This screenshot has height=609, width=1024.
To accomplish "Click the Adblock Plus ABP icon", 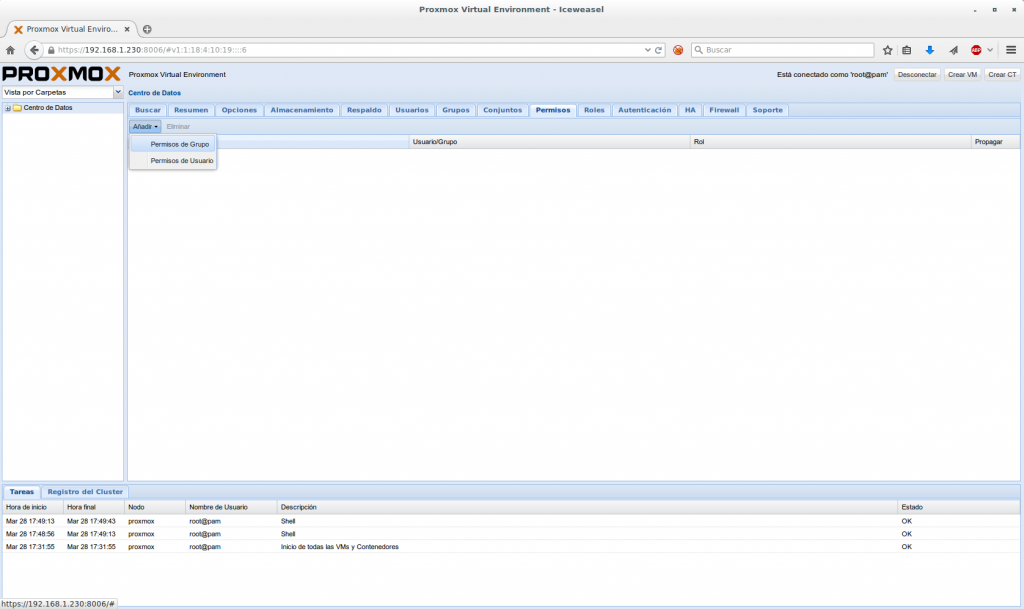I will tap(976, 50).
